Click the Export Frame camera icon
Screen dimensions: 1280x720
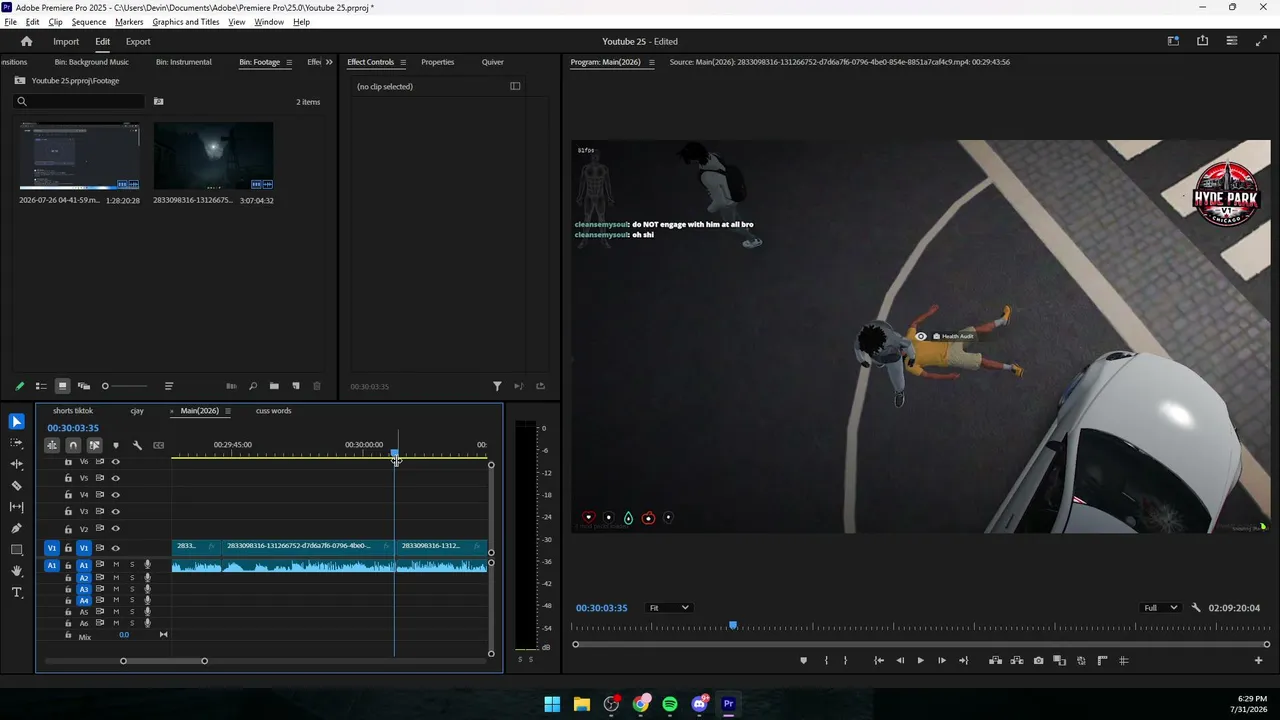(1038, 660)
